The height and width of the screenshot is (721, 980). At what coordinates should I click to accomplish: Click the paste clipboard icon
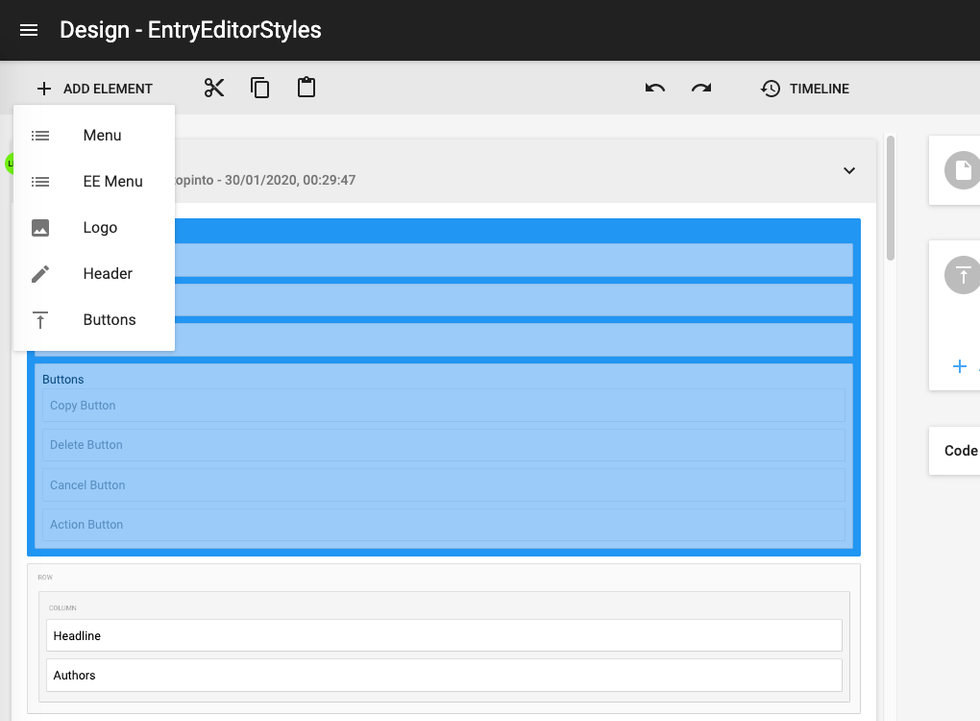(x=306, y=88)
